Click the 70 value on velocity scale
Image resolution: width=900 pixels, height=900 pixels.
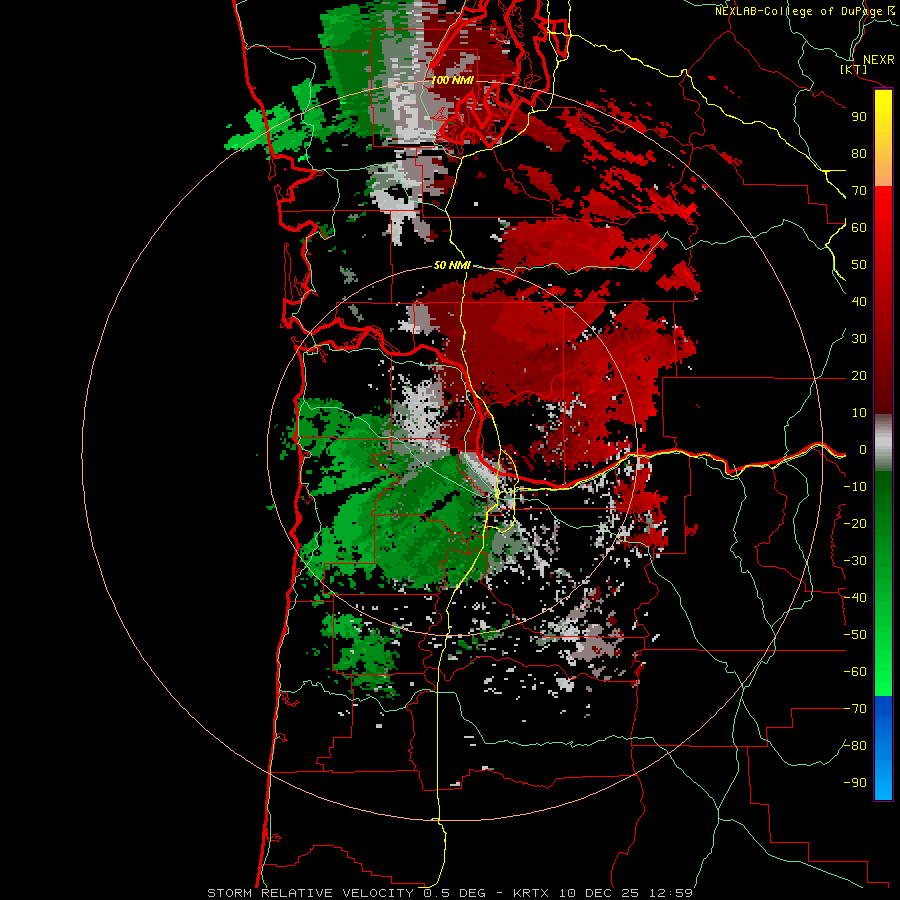coord(859,191)
